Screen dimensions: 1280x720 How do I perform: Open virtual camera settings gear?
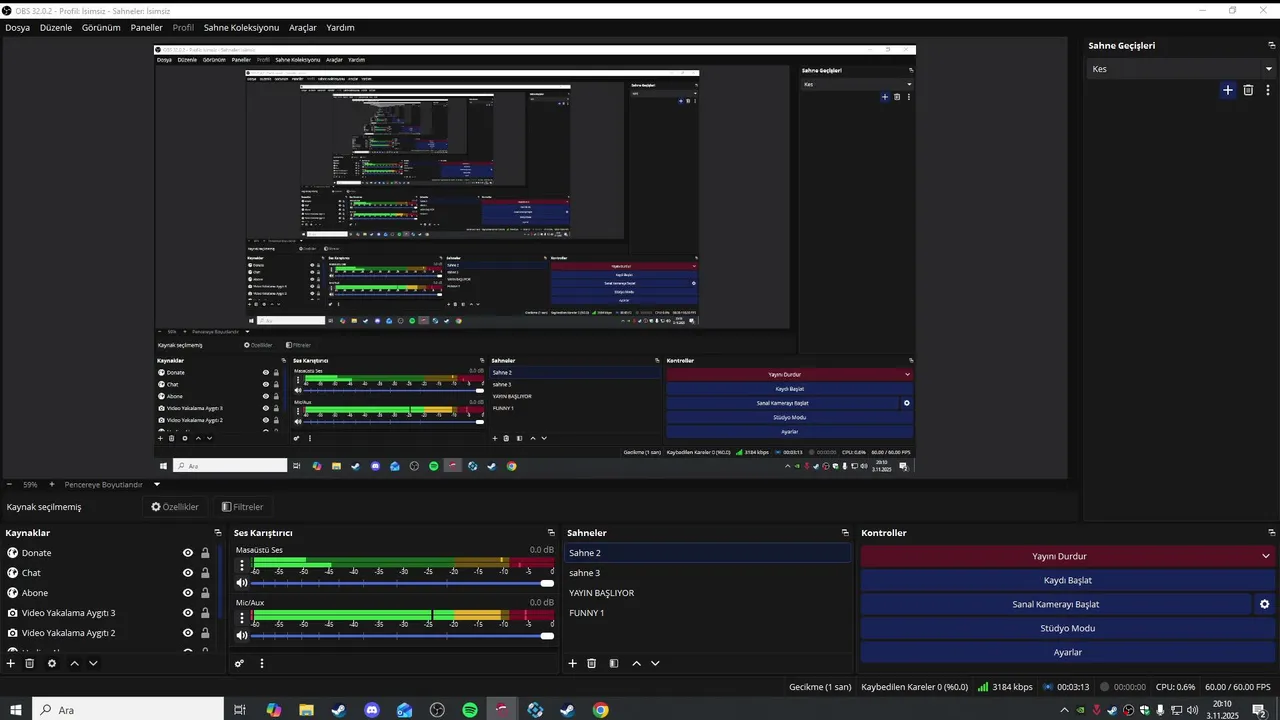point(1265,604)
